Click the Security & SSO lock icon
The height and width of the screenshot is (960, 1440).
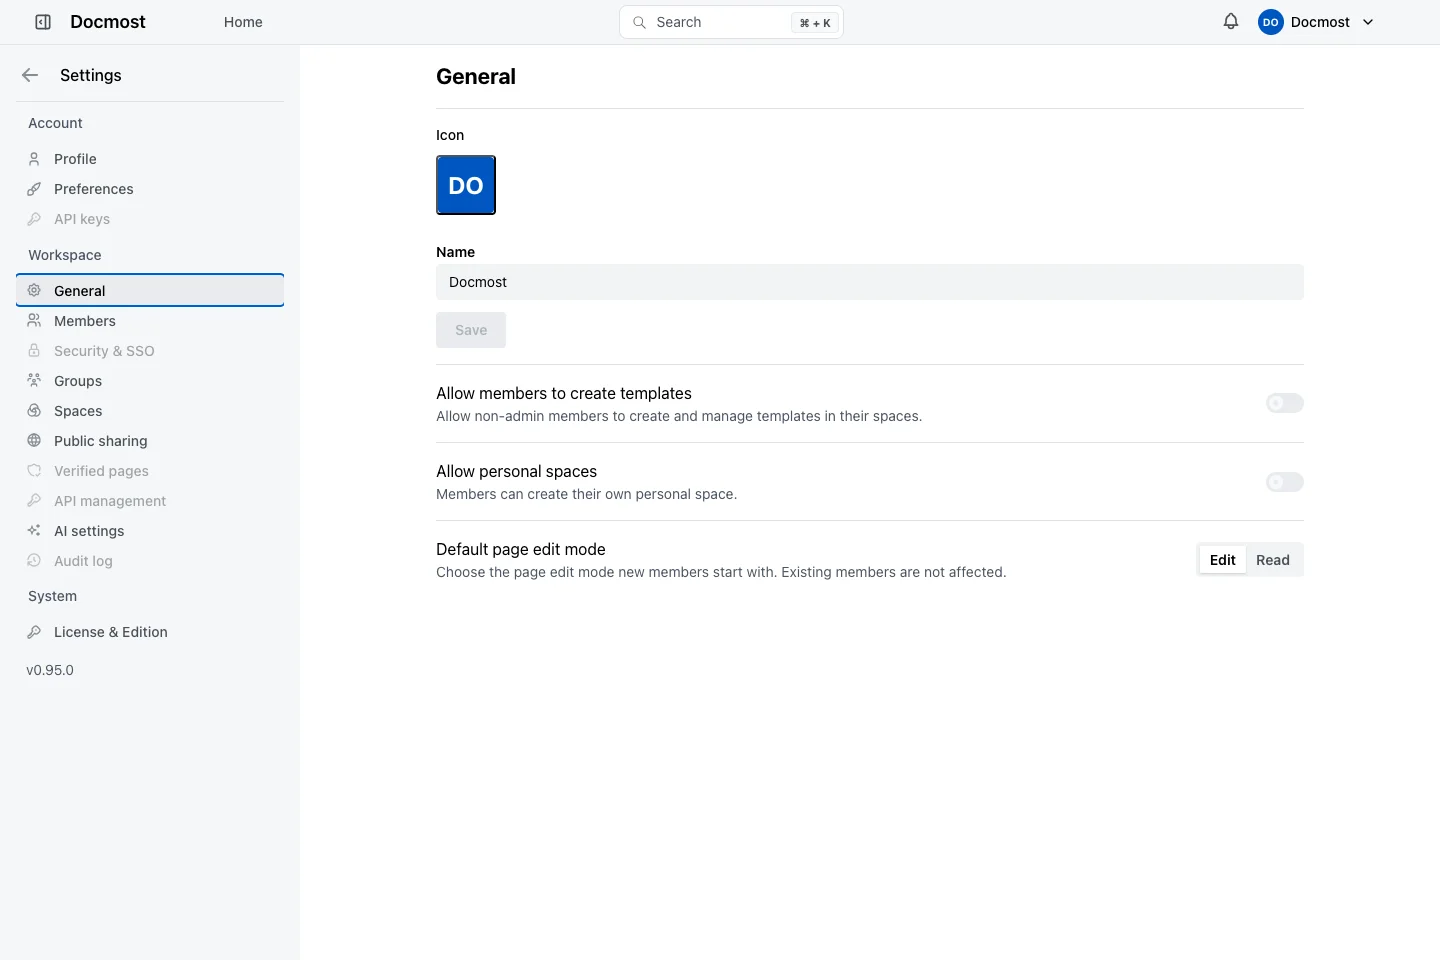(x=34, y=351)
